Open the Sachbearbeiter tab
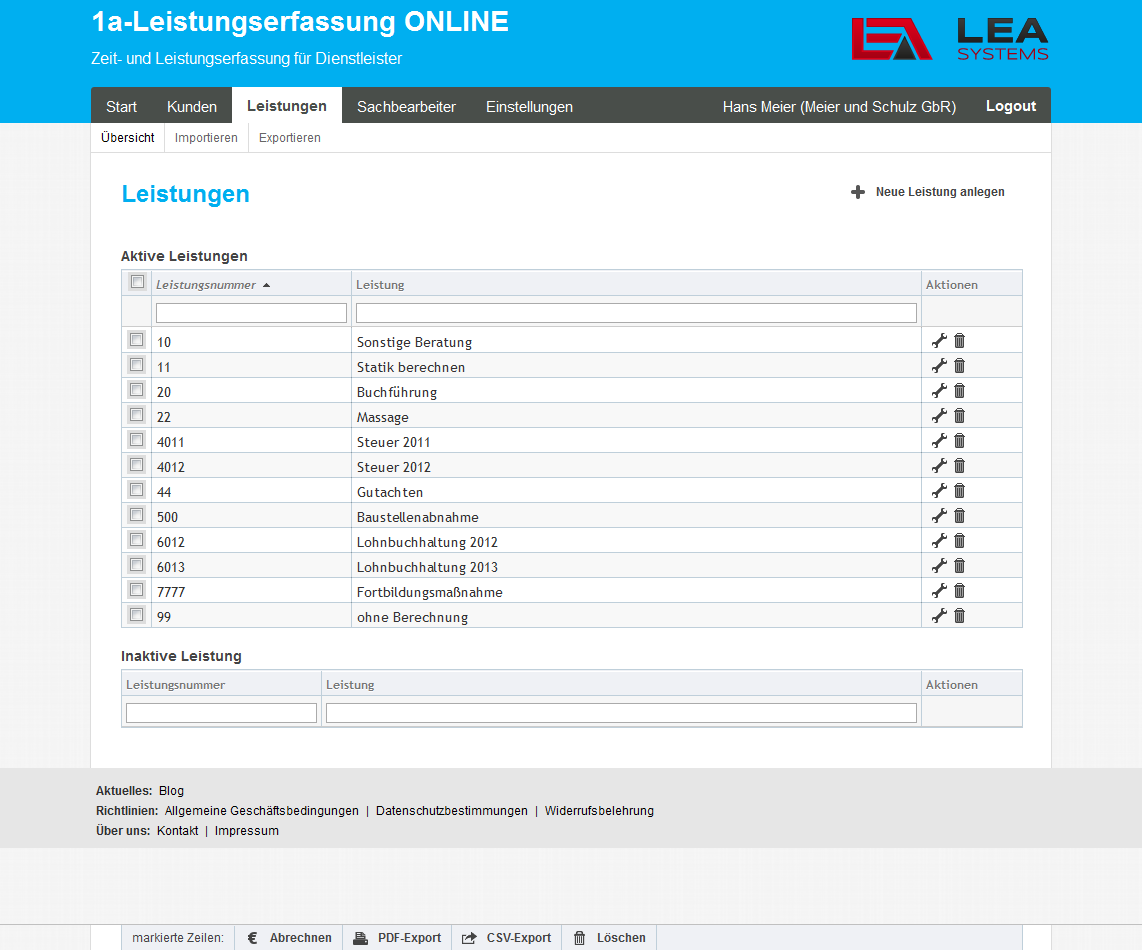The height and width of the screenshot is (950, 1142). point(406,106)
